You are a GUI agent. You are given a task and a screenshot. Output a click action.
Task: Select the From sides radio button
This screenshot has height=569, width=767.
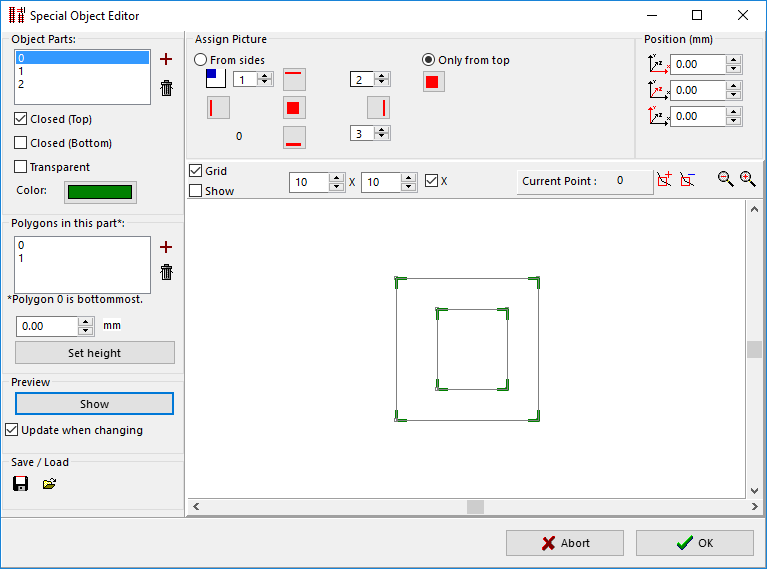[x=201, y=60]
